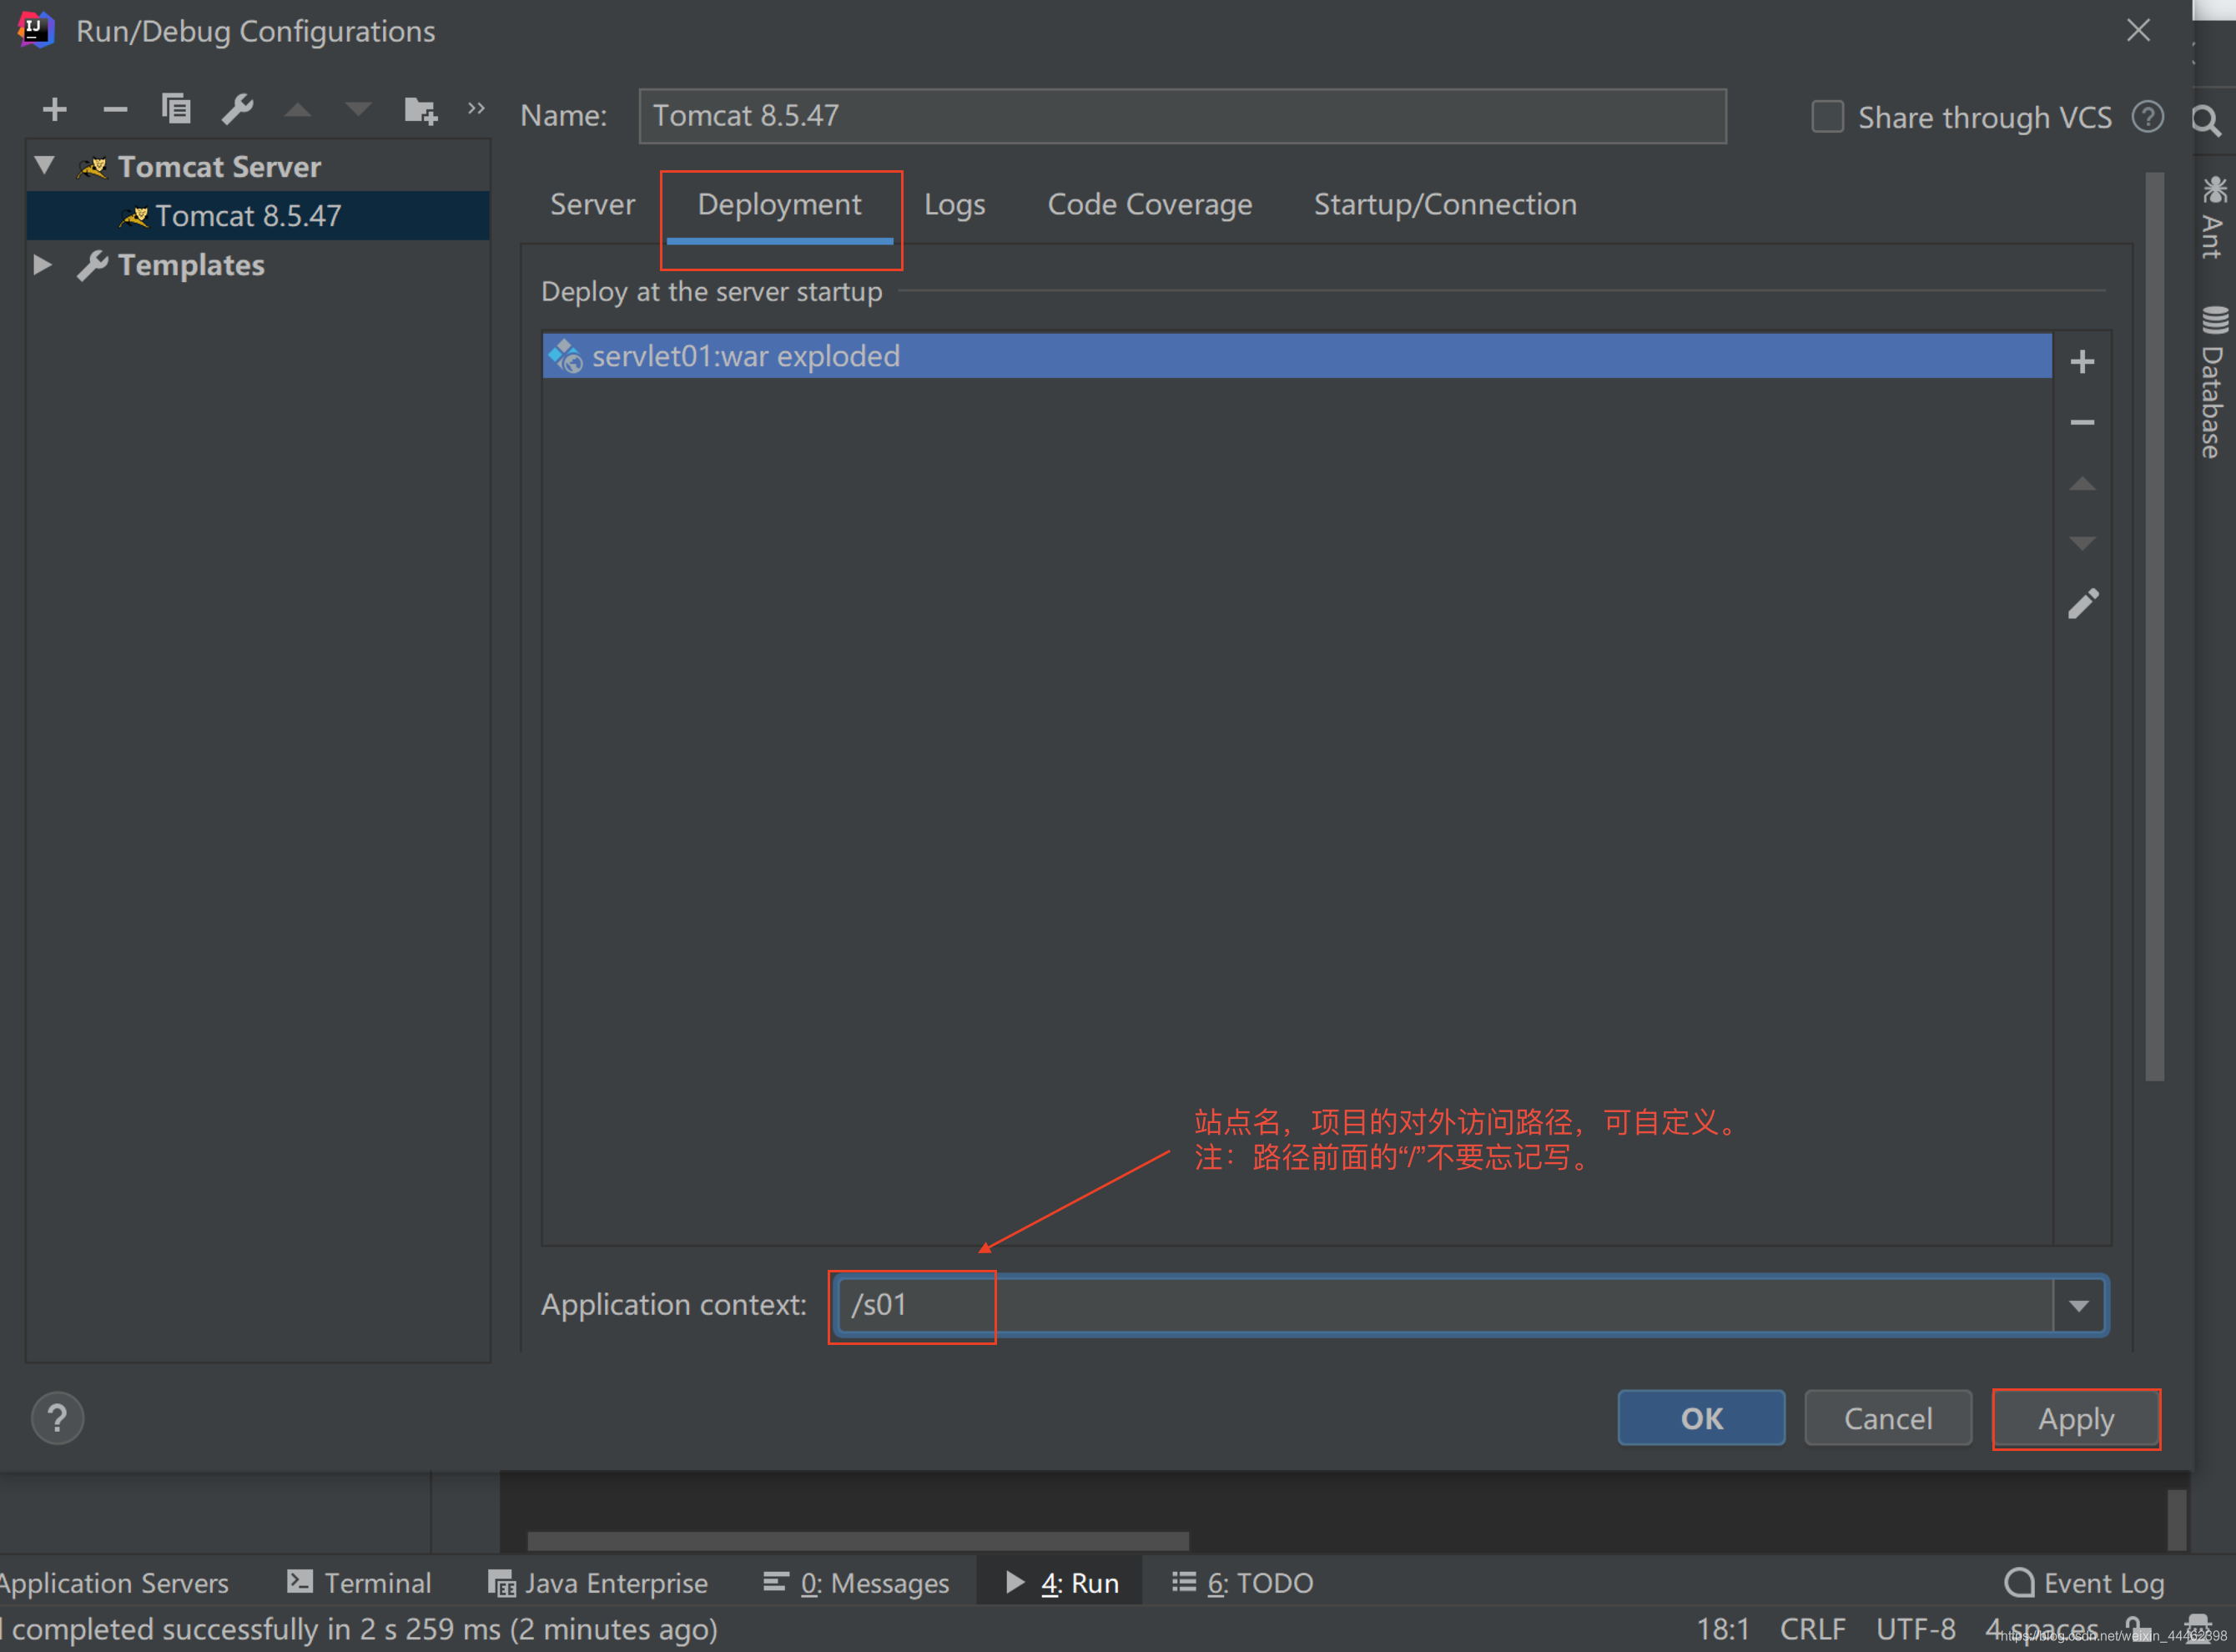Remove the selected artifact with the minus icon
This screenshot has height=1652, width=2236.
tap(2082, 423)
